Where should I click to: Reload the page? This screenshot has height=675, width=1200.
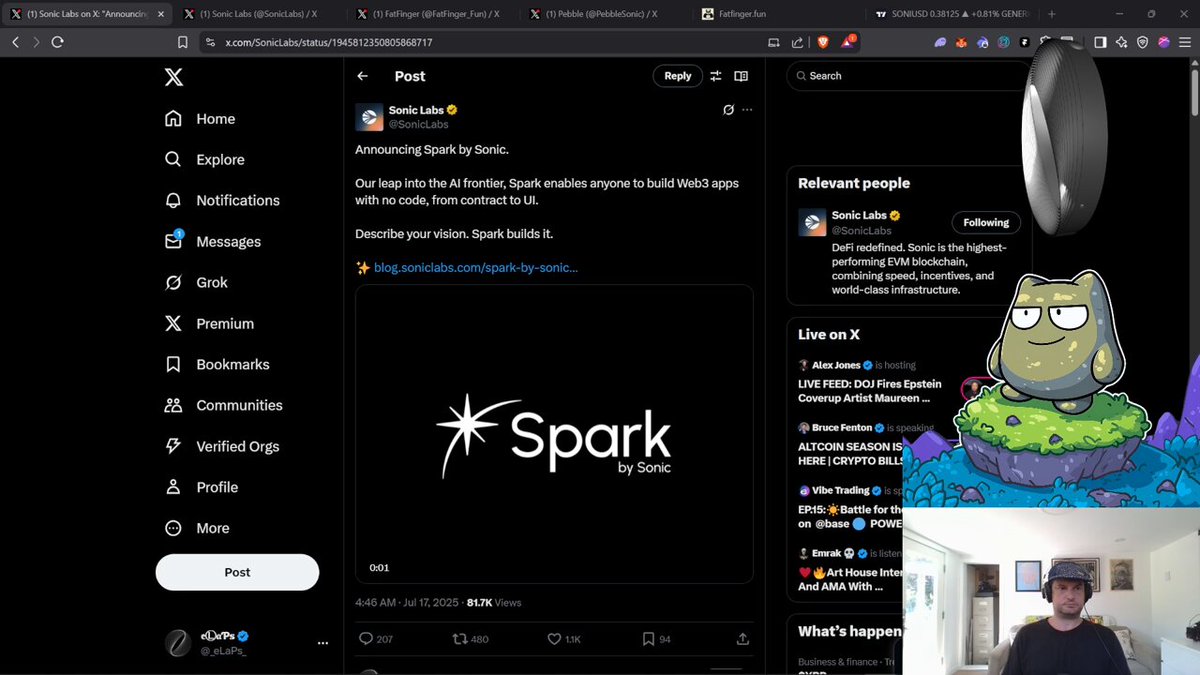point(58,42)
